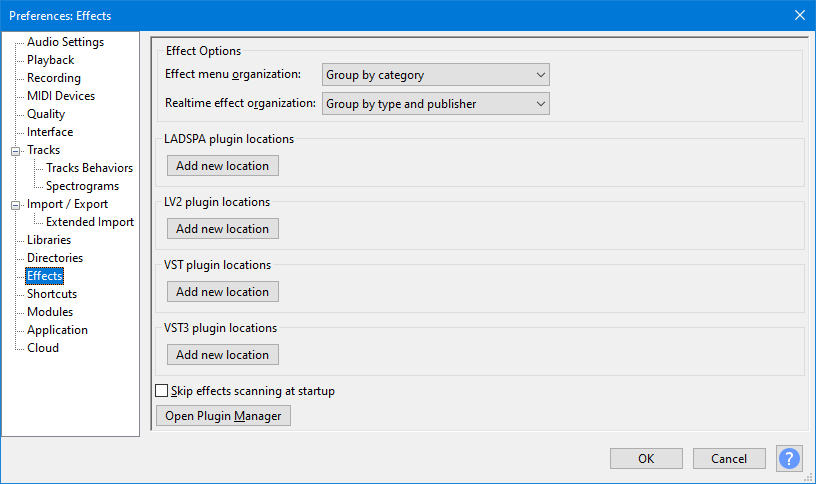816x484 pixels.
Task: Collapse the Tracks tree node
Action: tap(16, 151)
